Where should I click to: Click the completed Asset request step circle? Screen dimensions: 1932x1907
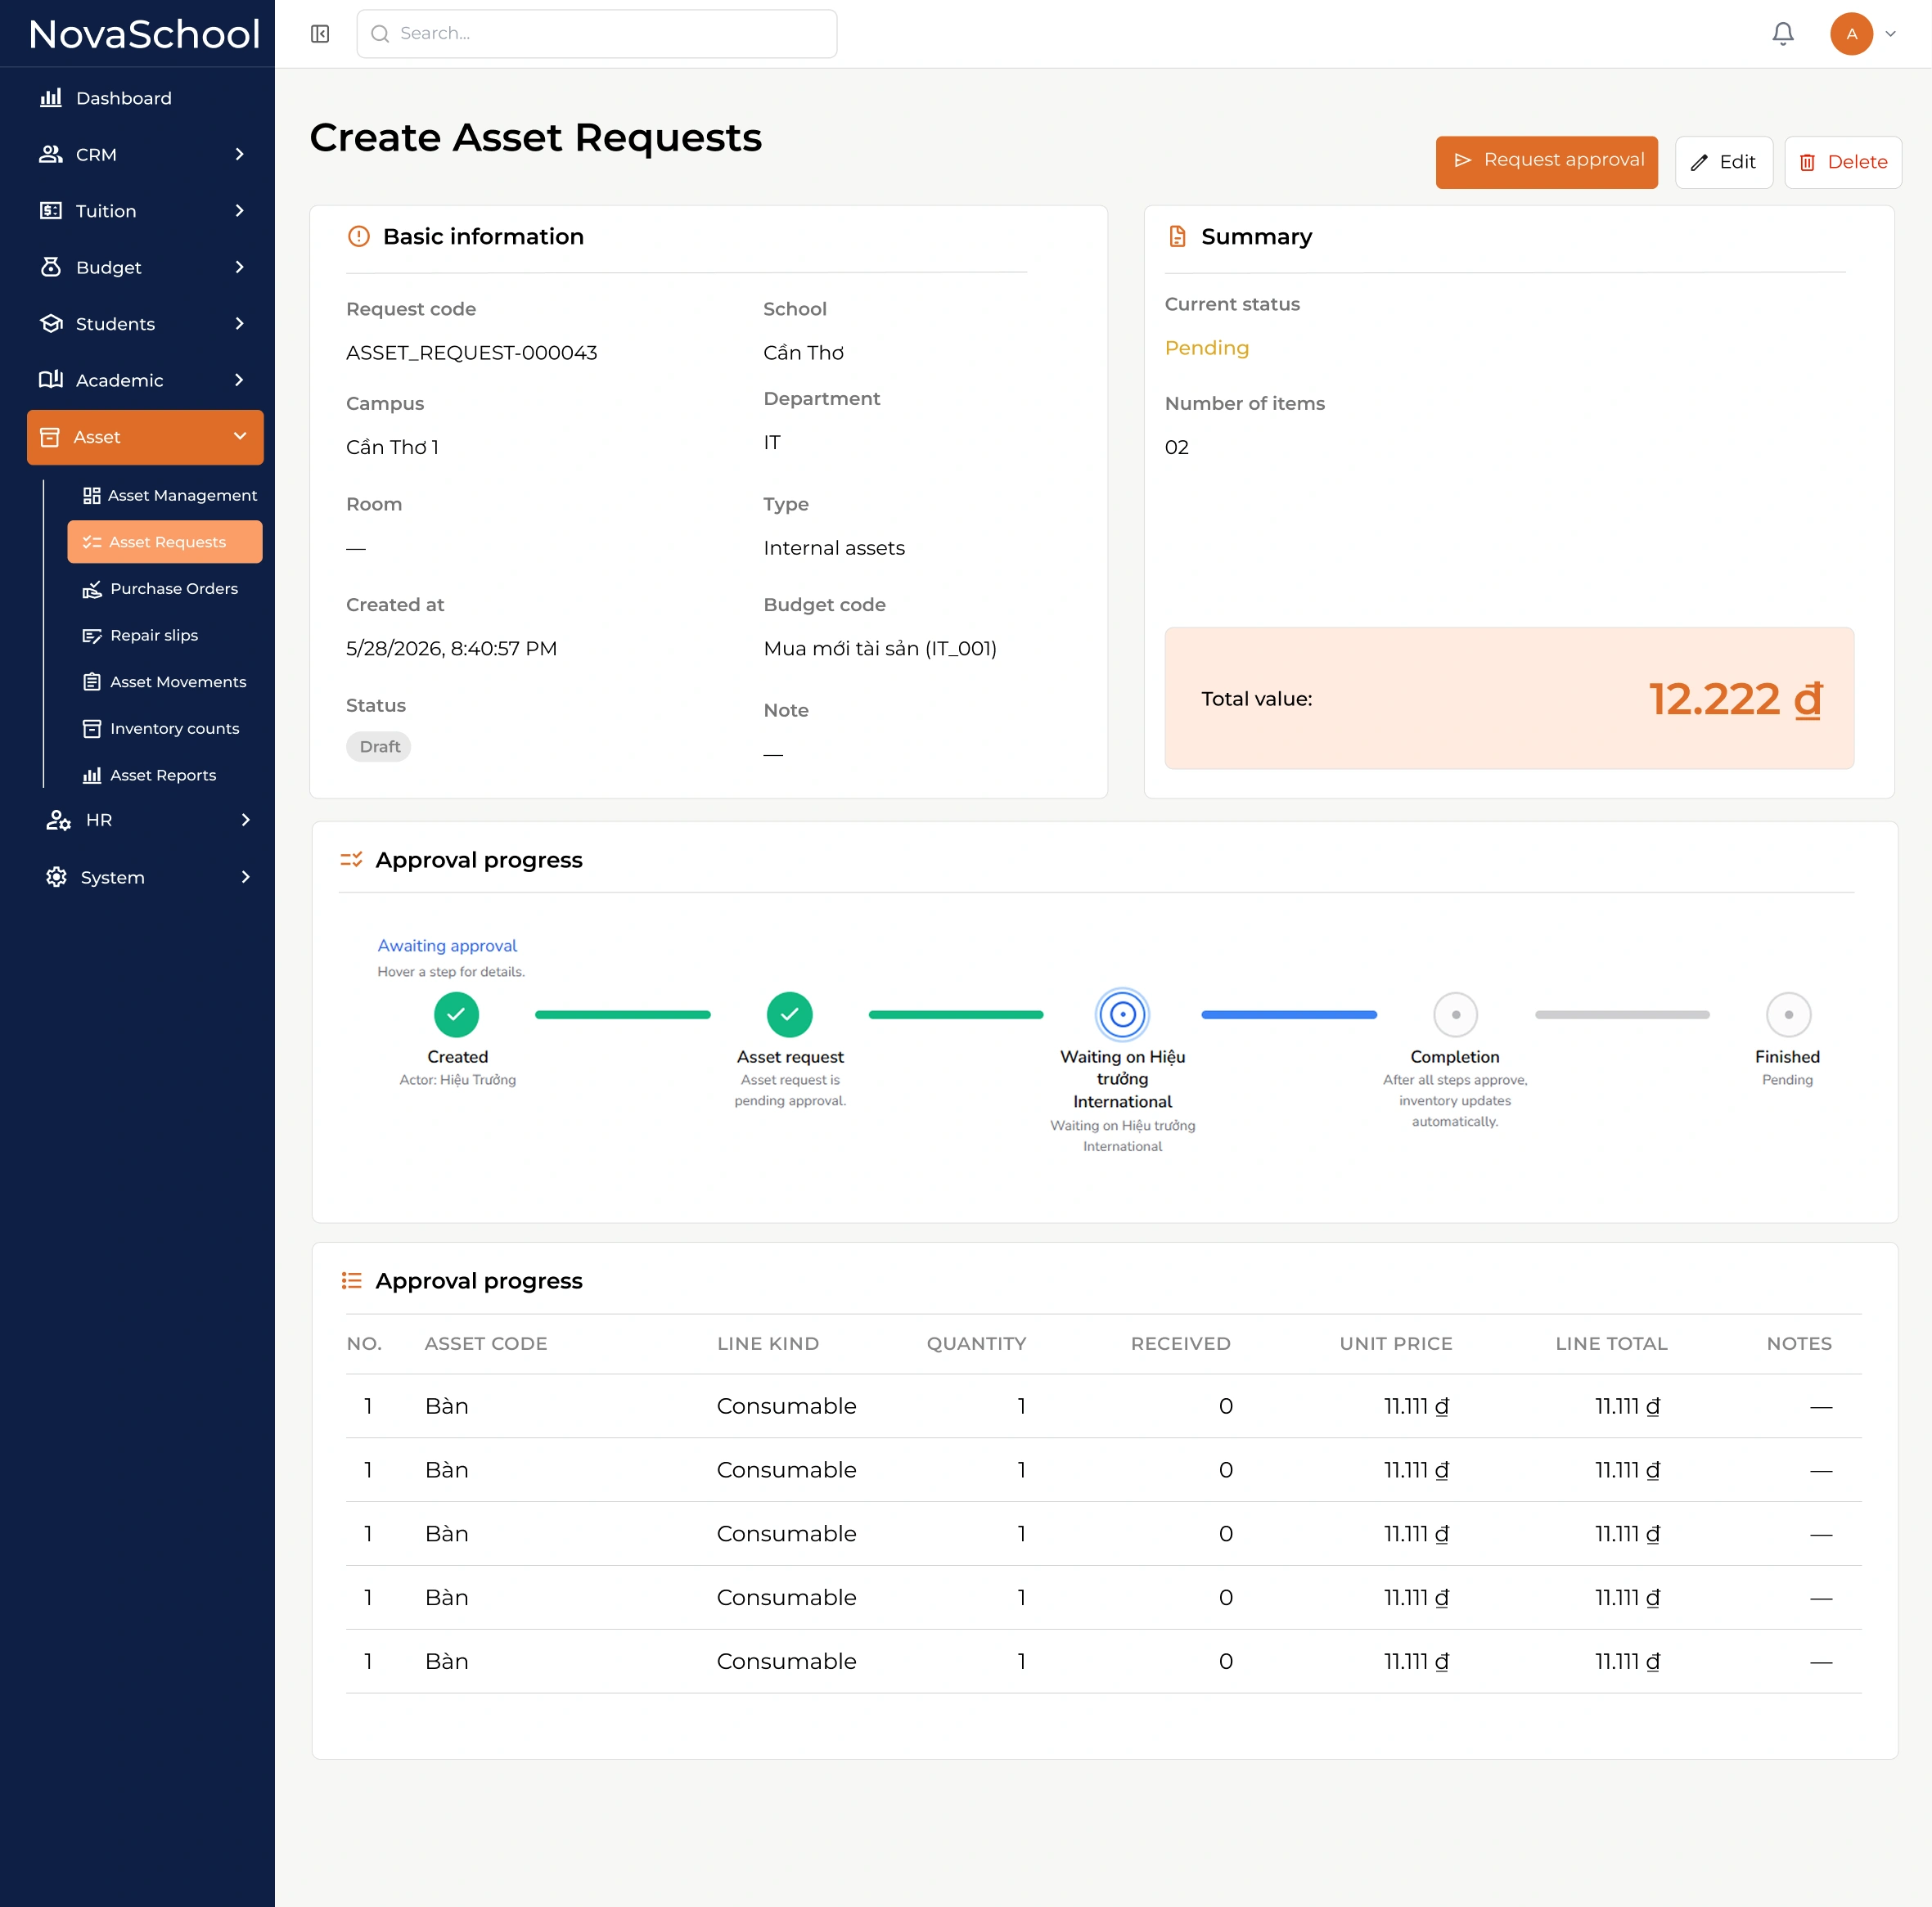pos(789,1014)
